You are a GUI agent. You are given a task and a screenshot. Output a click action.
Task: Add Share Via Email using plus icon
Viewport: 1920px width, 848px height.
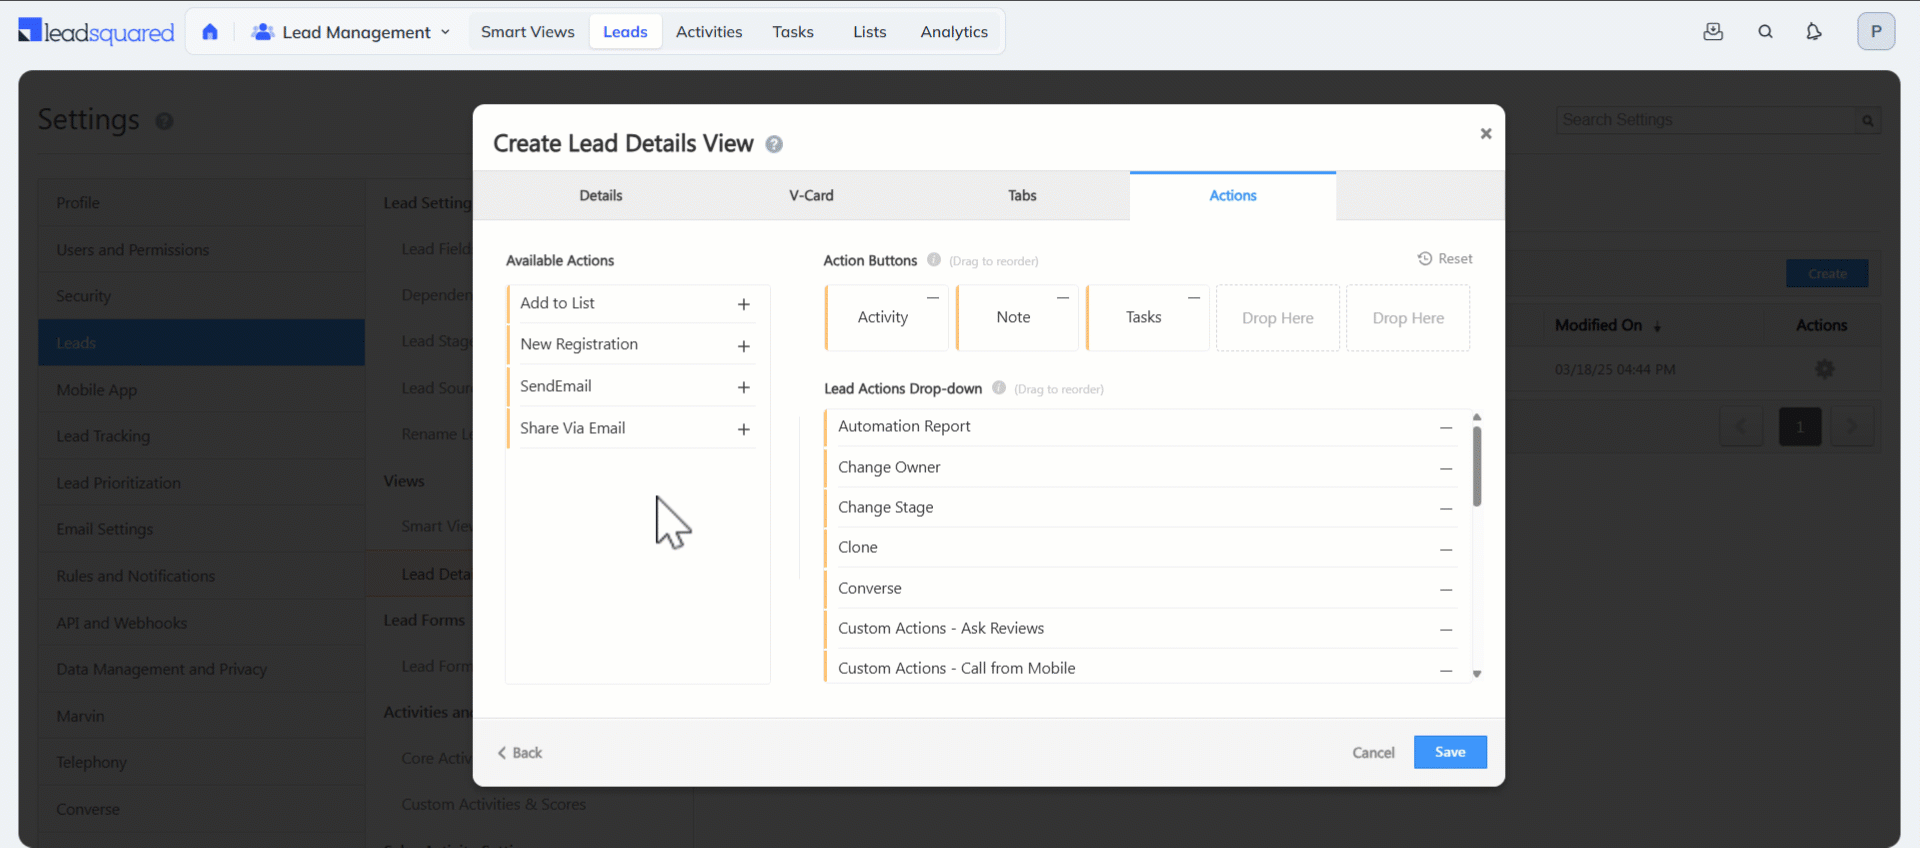coord(743,429)
